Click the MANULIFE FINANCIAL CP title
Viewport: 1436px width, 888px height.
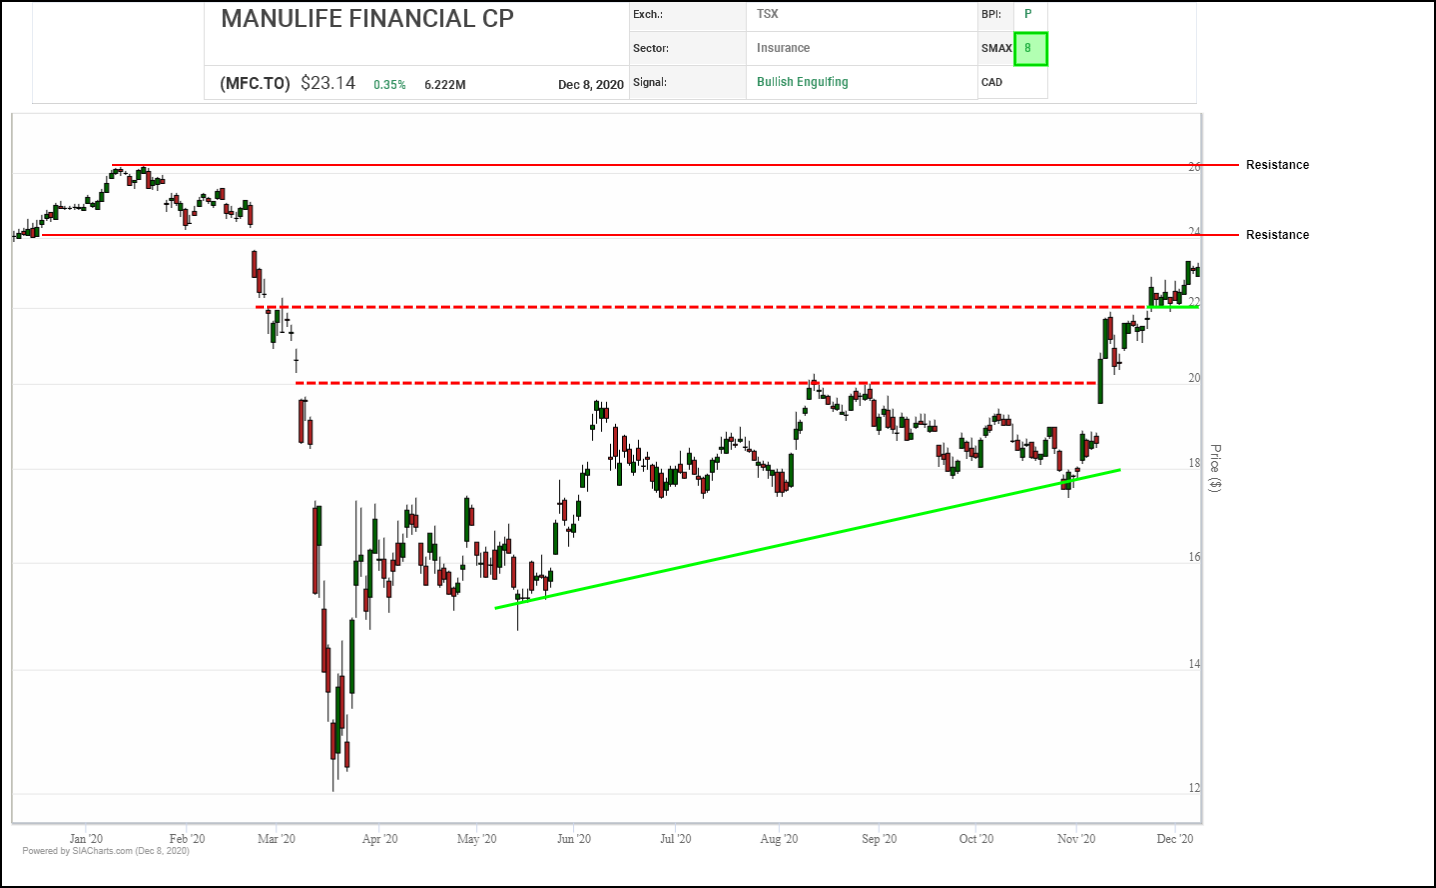click(367, 19)
